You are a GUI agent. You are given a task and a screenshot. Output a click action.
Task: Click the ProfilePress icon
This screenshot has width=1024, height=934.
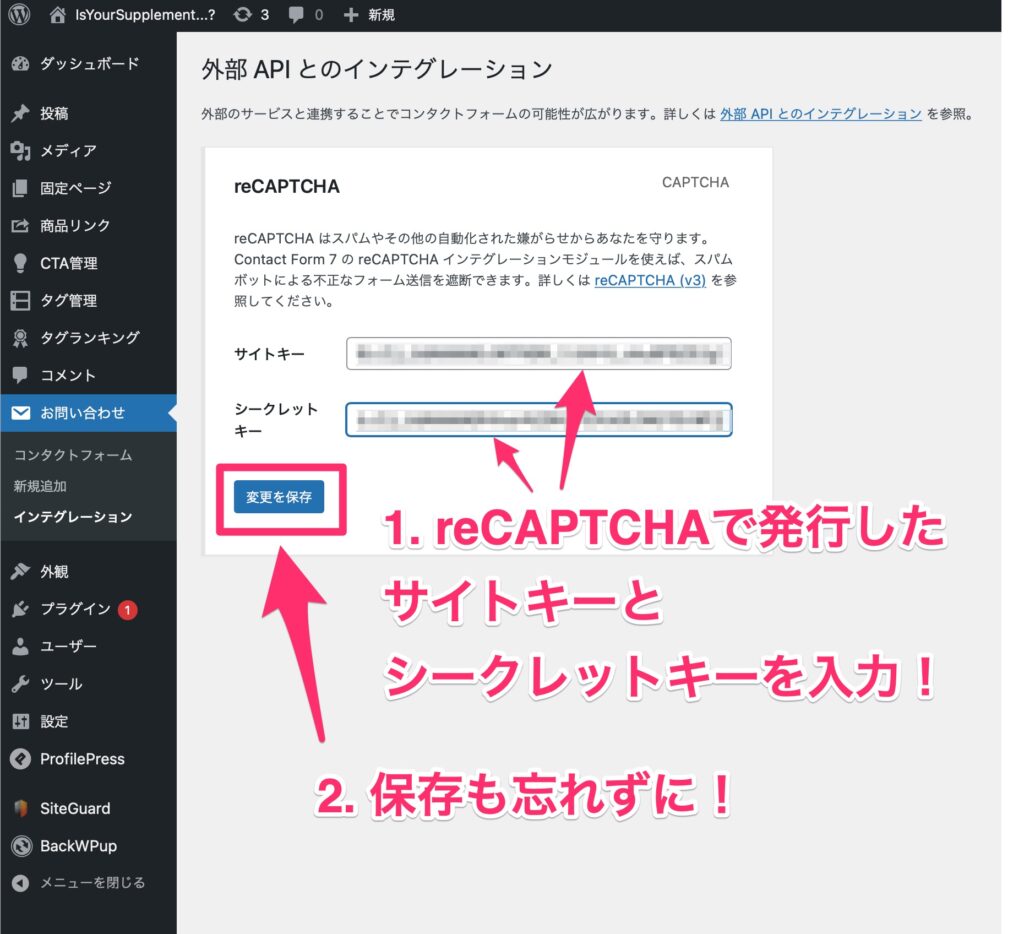20,759
